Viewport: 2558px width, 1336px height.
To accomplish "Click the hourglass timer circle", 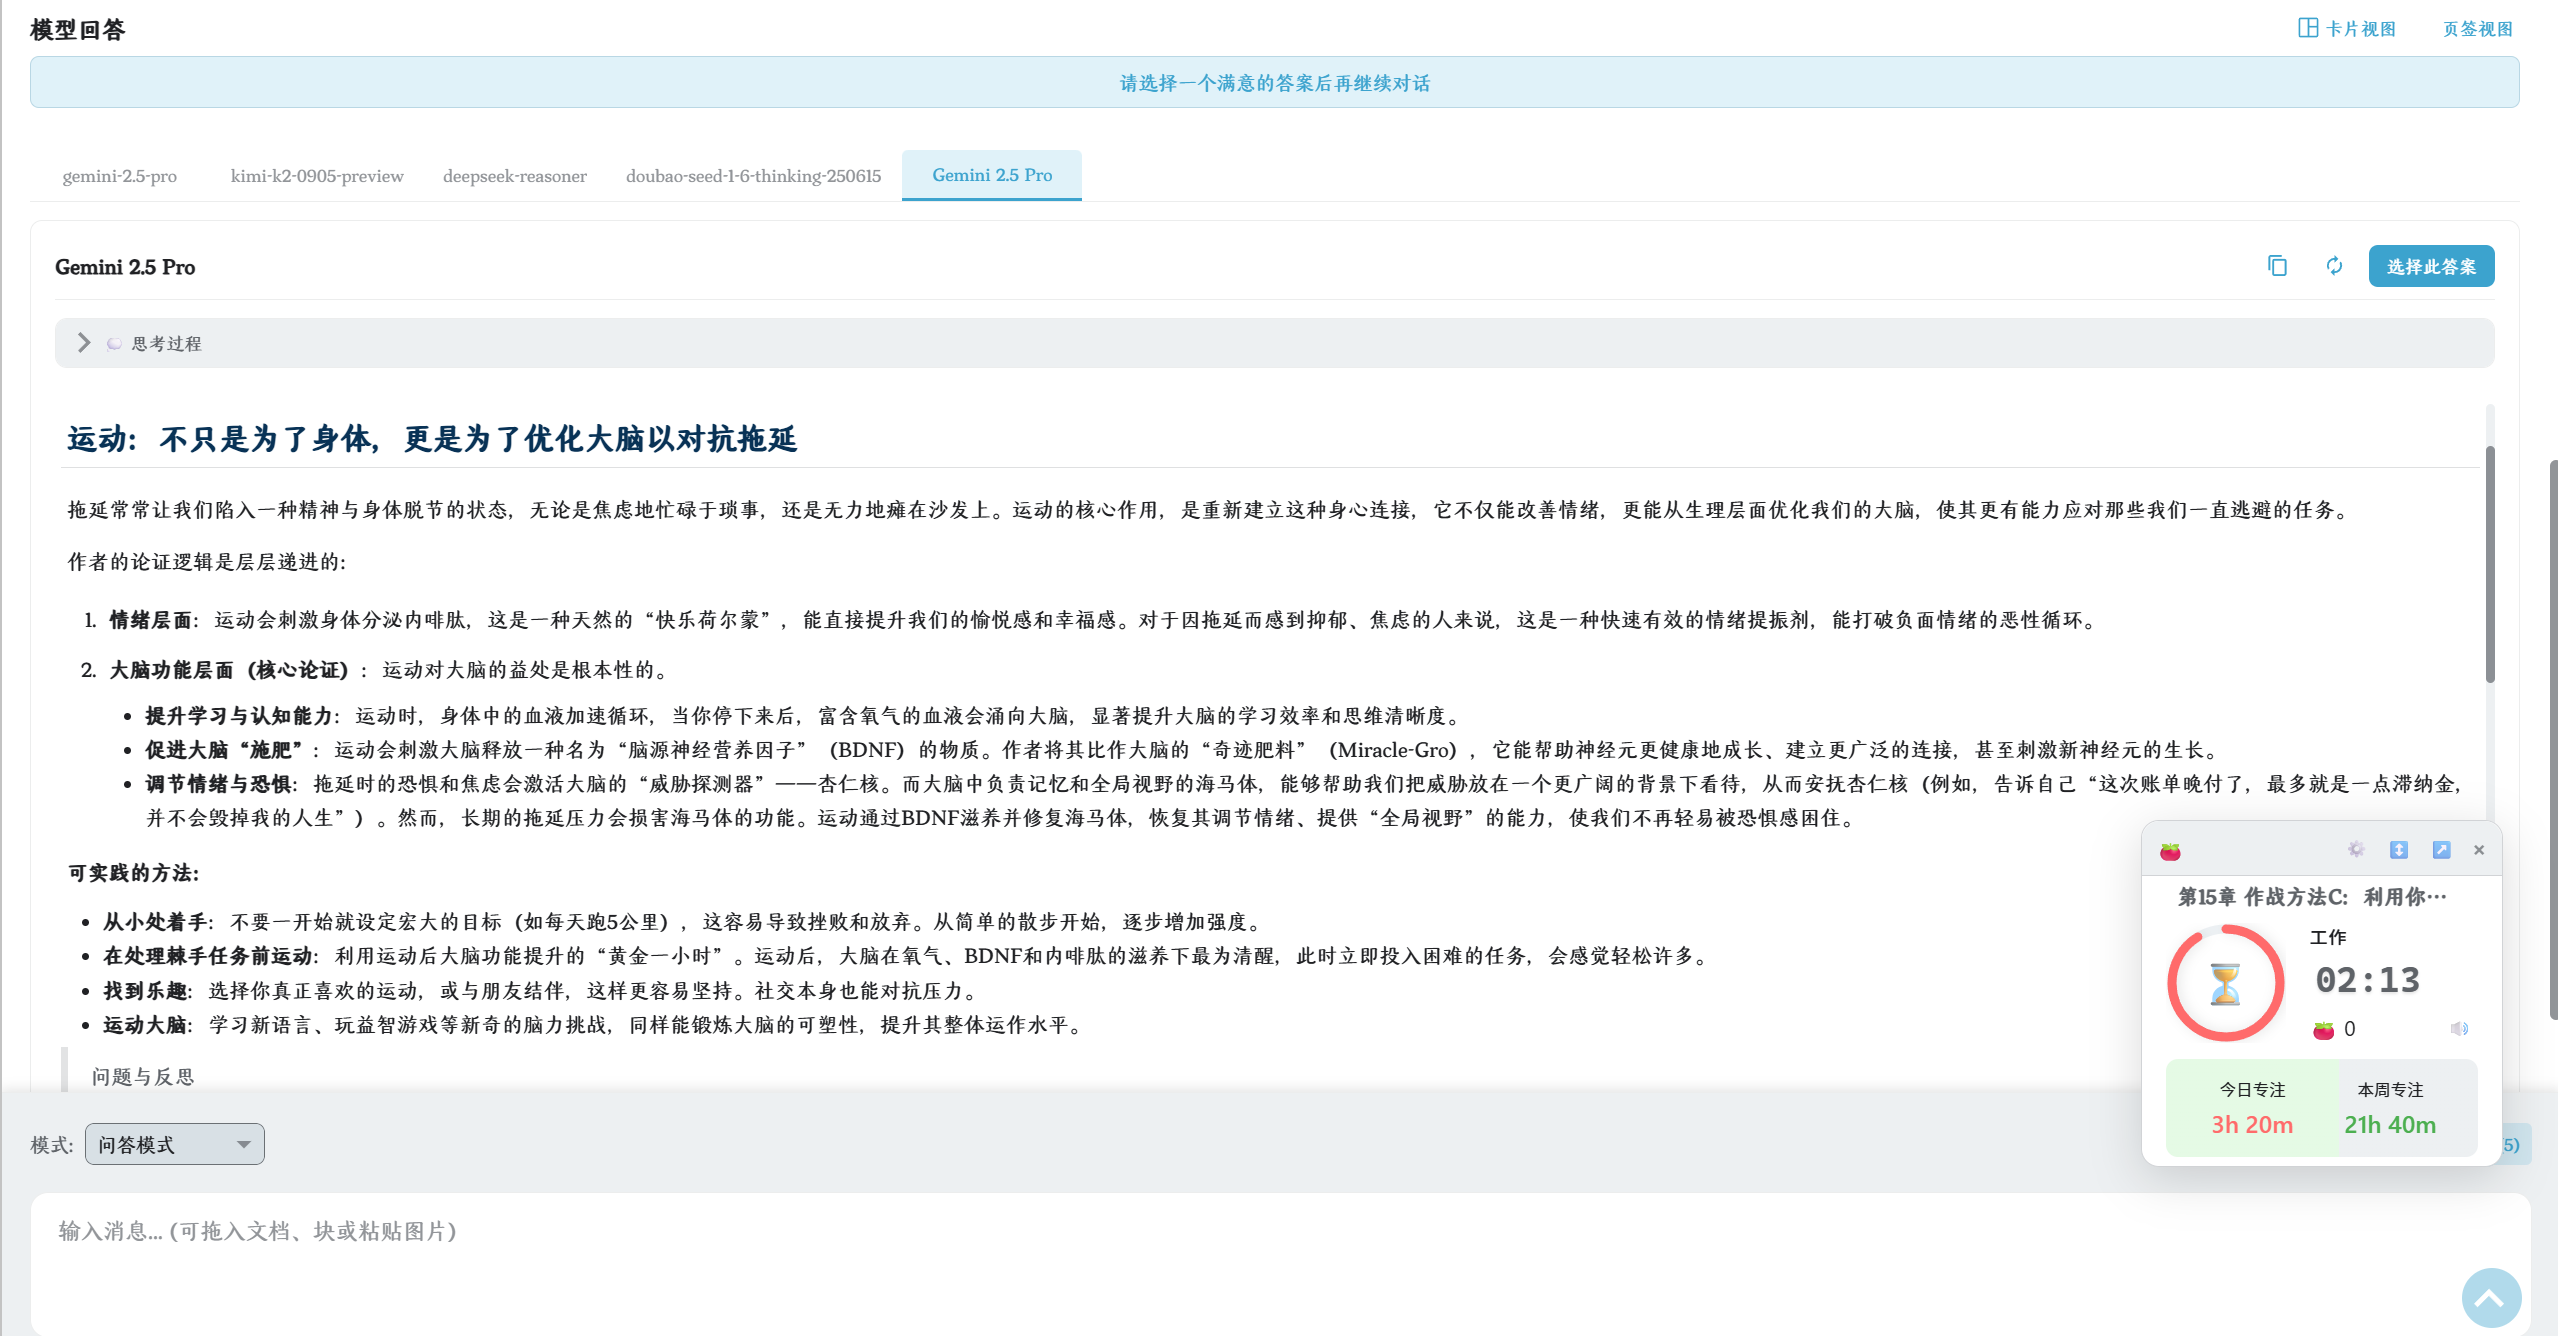I will click(x=2225, y=984).
